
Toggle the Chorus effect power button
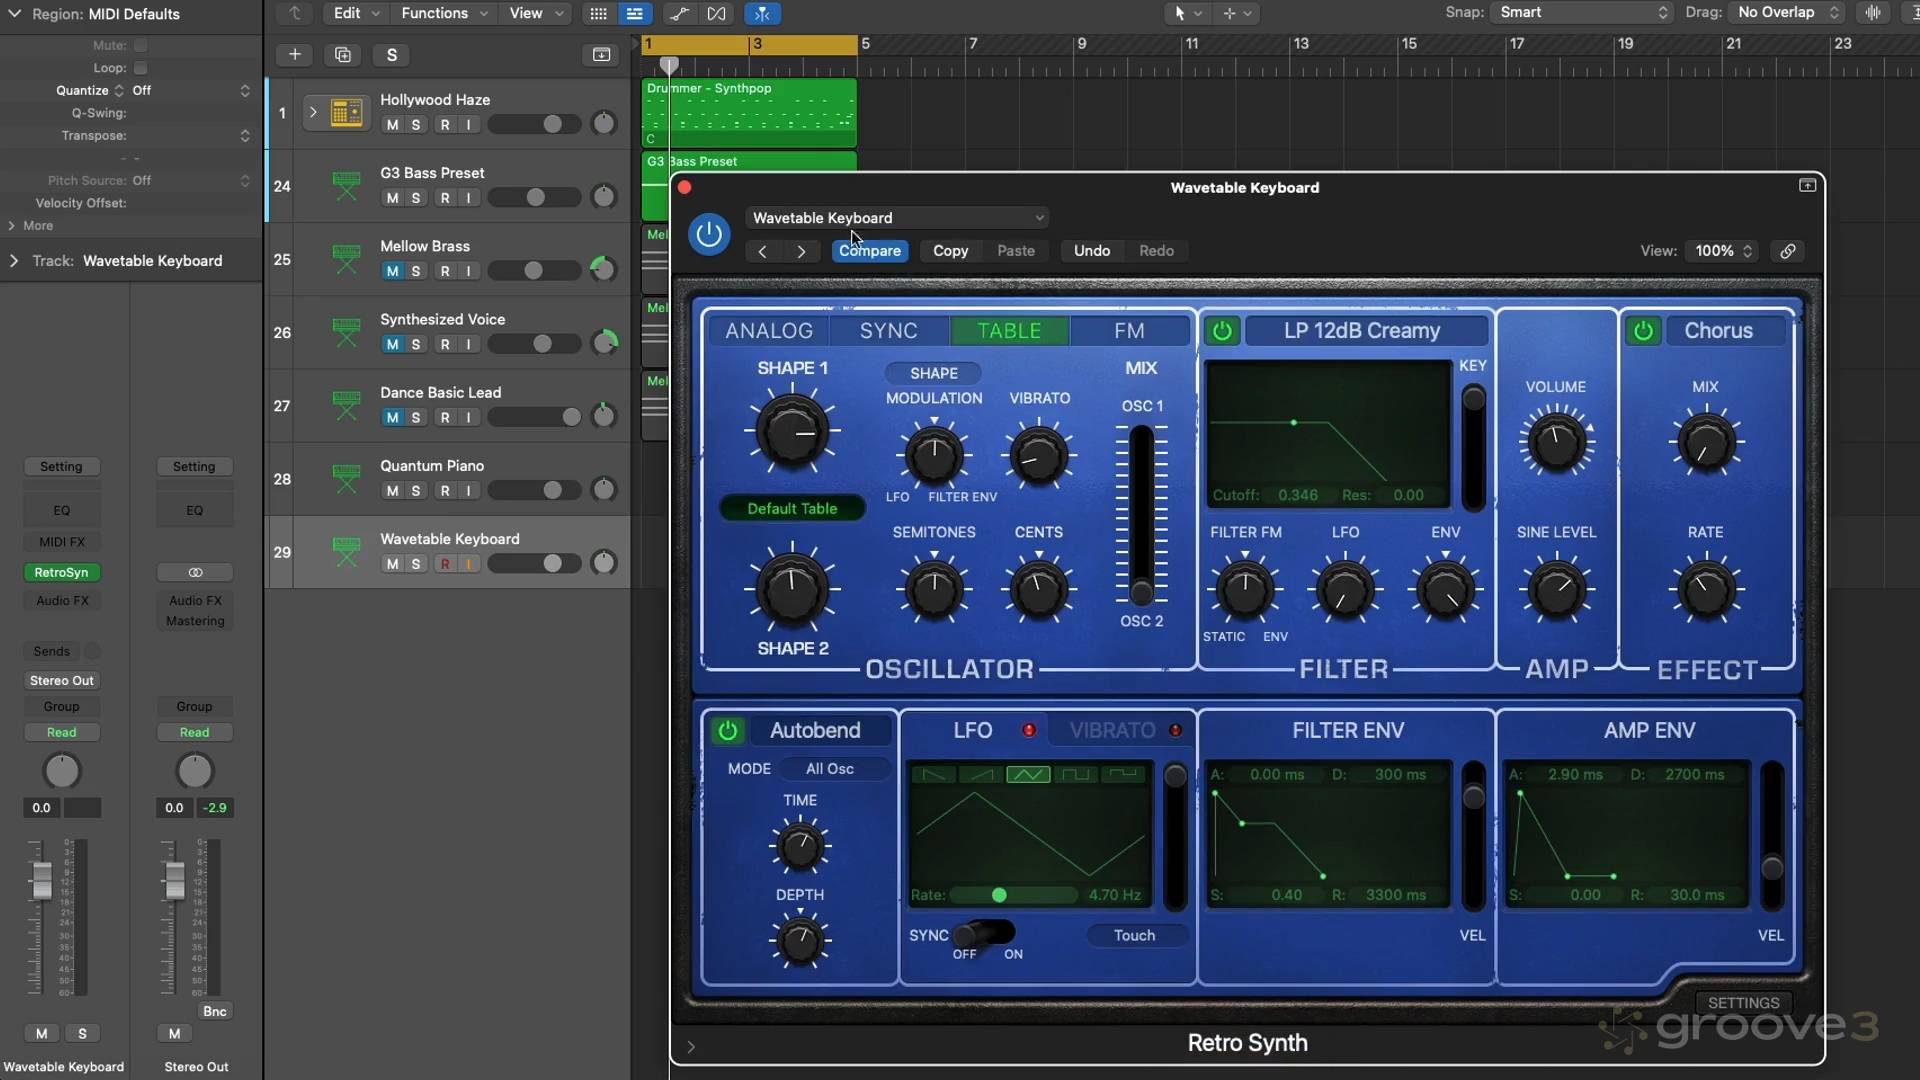(1643, 331)
